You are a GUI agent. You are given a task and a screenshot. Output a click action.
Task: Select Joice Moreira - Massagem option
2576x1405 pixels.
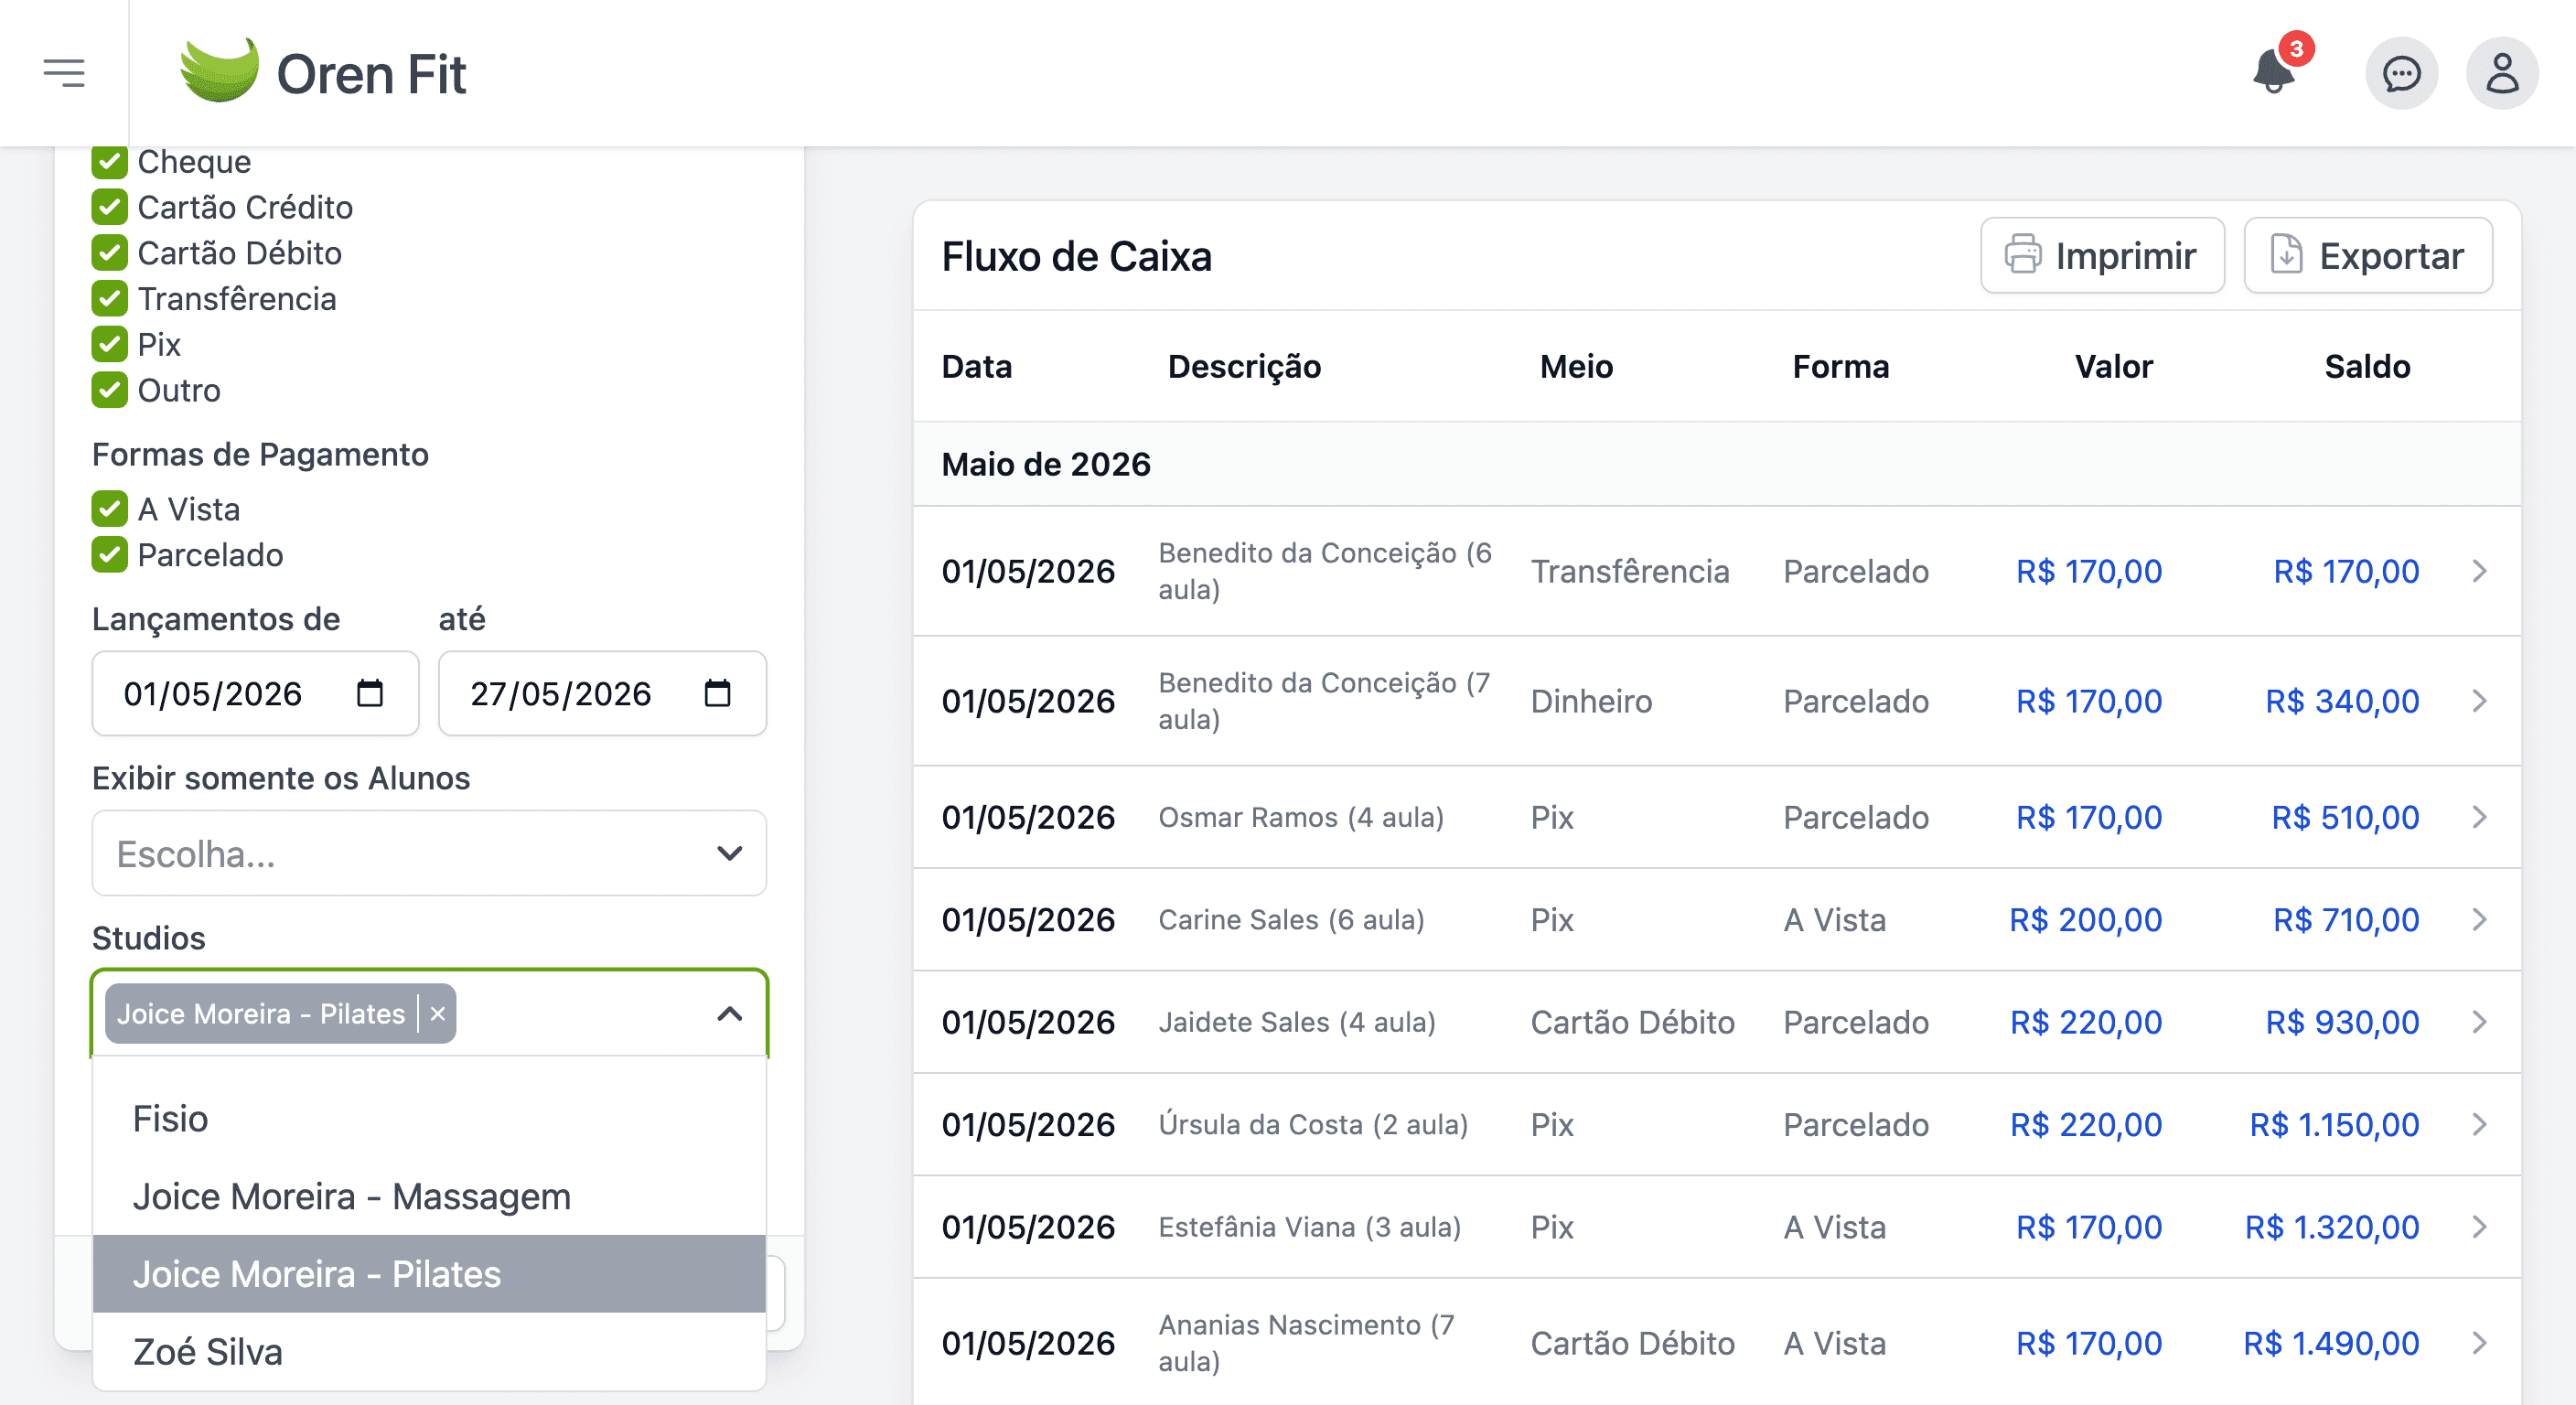[x=429, y=1197]
